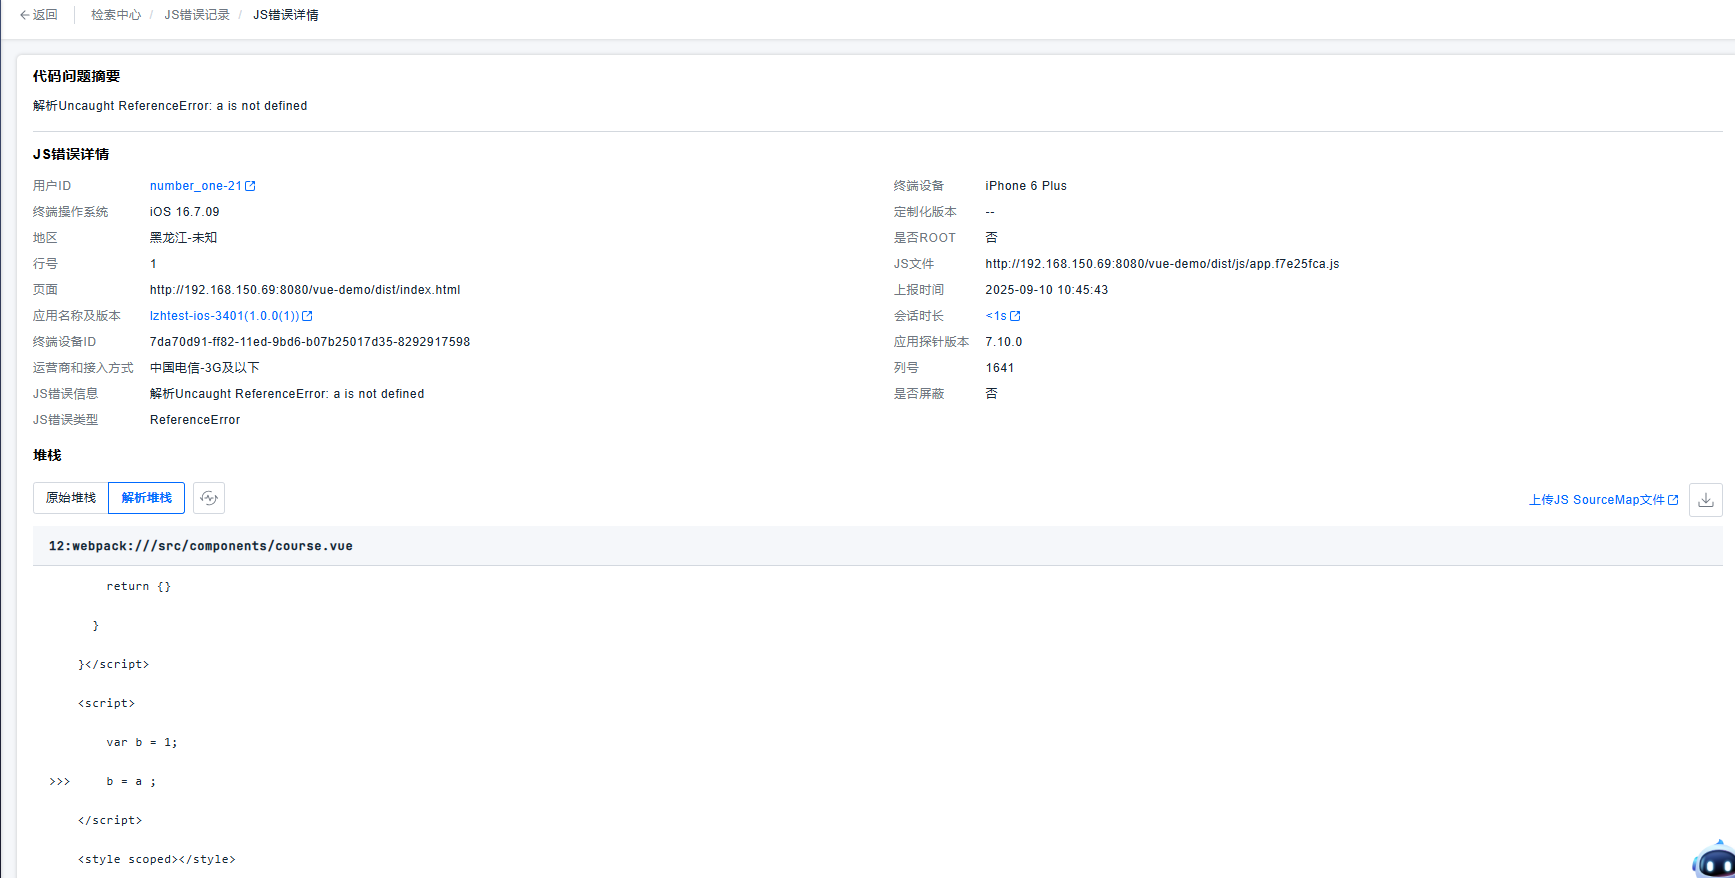Click the page URL ending in index.html
Screen dimensions: 1735x878
(x=305, y=290)
